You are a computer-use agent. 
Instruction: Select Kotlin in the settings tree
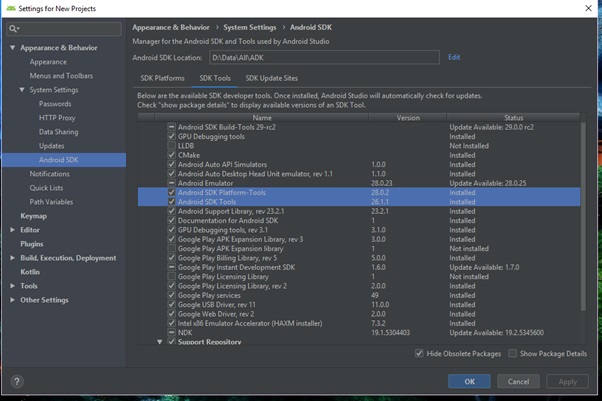coord(30,272)
